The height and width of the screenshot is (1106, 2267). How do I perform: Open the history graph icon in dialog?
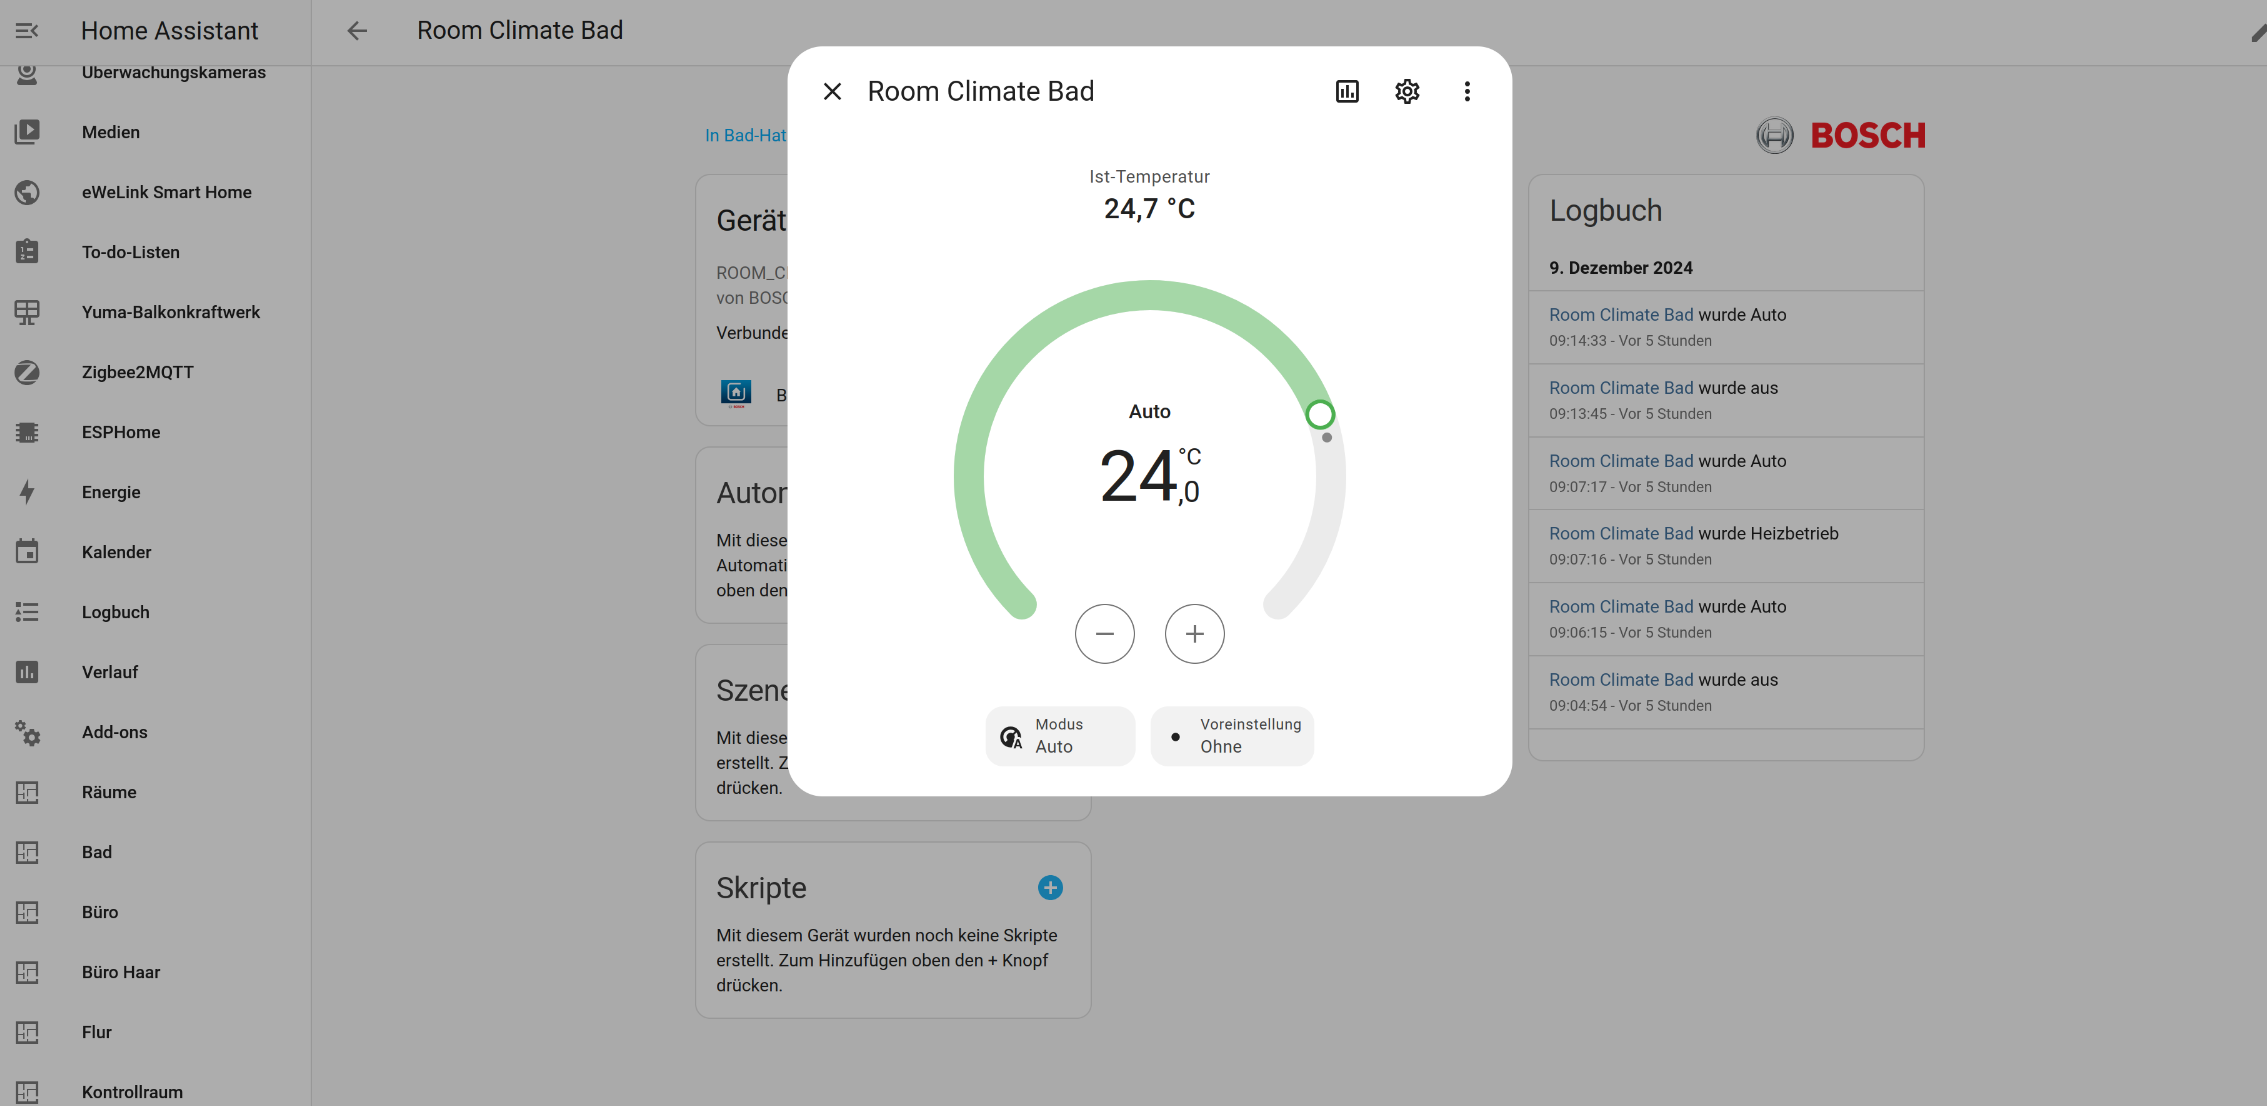pos(1347,92)
